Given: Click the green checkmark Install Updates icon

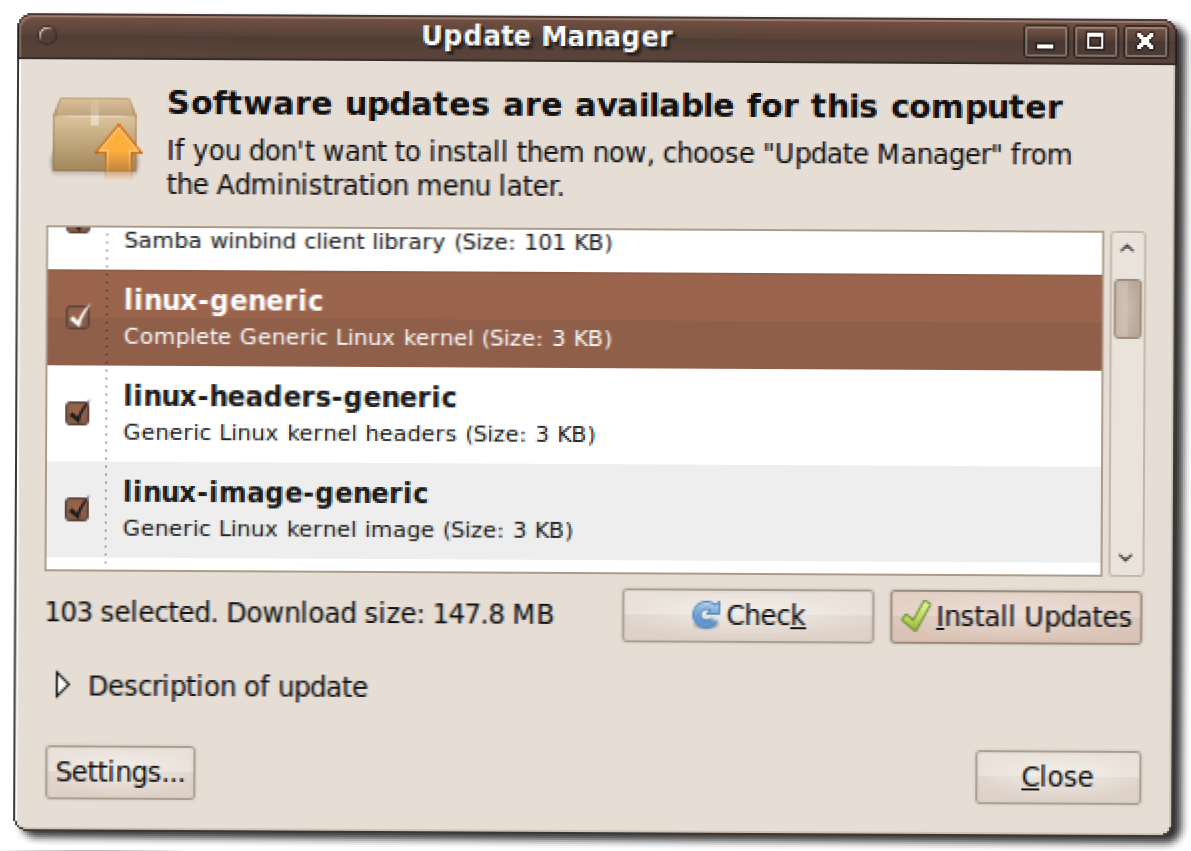Looking at the screenshot, I should [915, 616].
